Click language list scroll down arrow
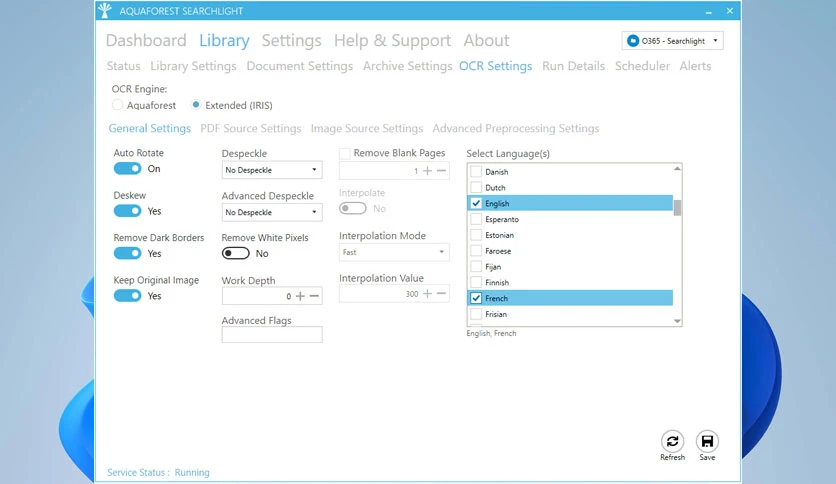 click(x=677, y=321)
